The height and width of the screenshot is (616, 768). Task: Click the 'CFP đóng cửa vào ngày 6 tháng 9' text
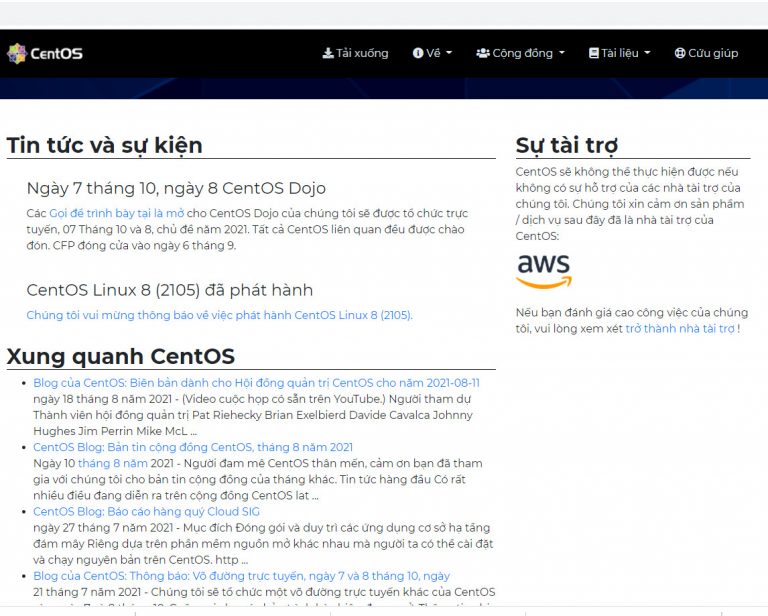(144, 246)
